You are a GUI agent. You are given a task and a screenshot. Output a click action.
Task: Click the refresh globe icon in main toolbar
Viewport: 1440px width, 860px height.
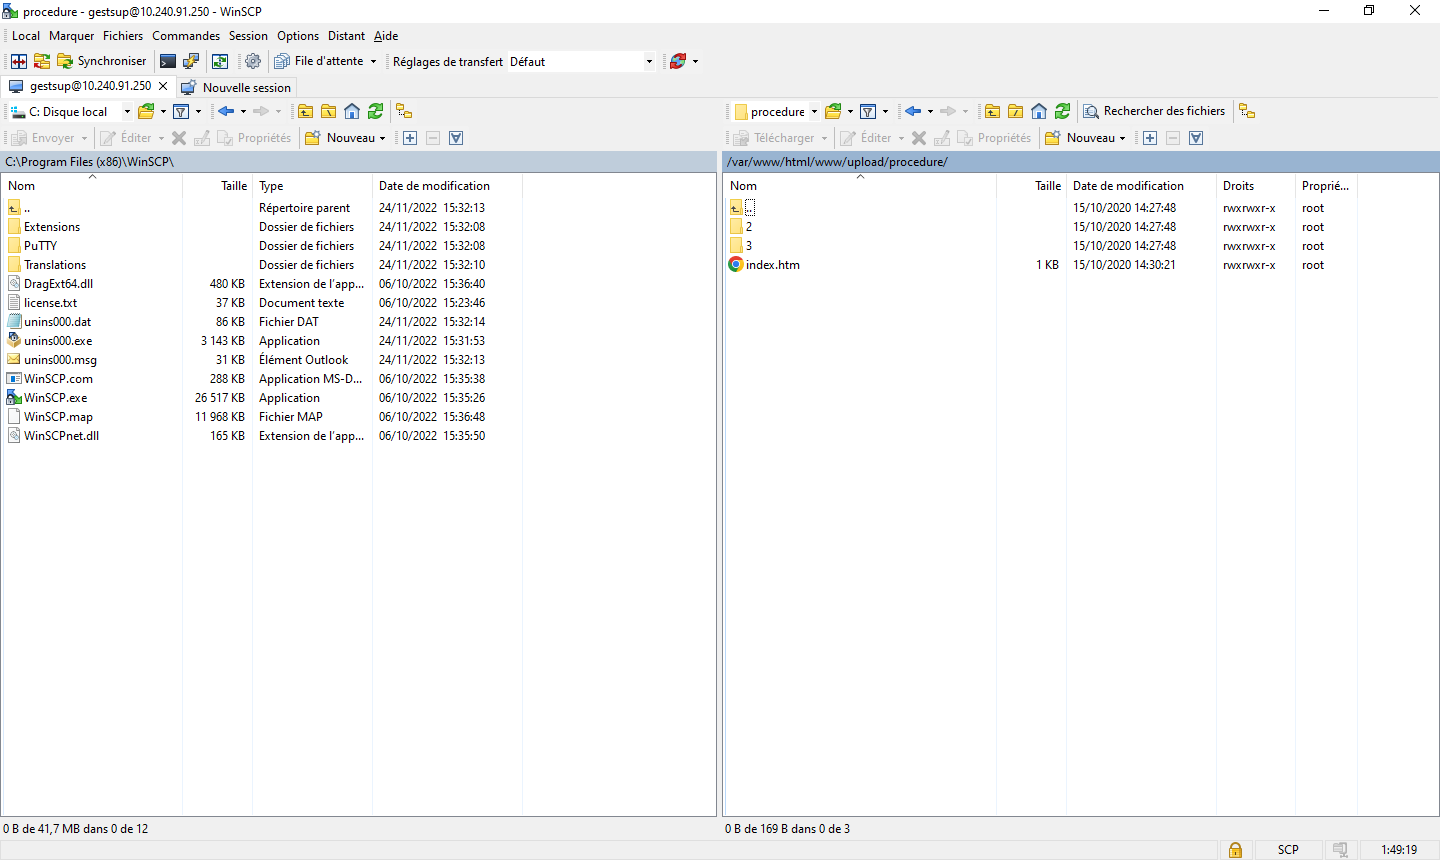678,61
